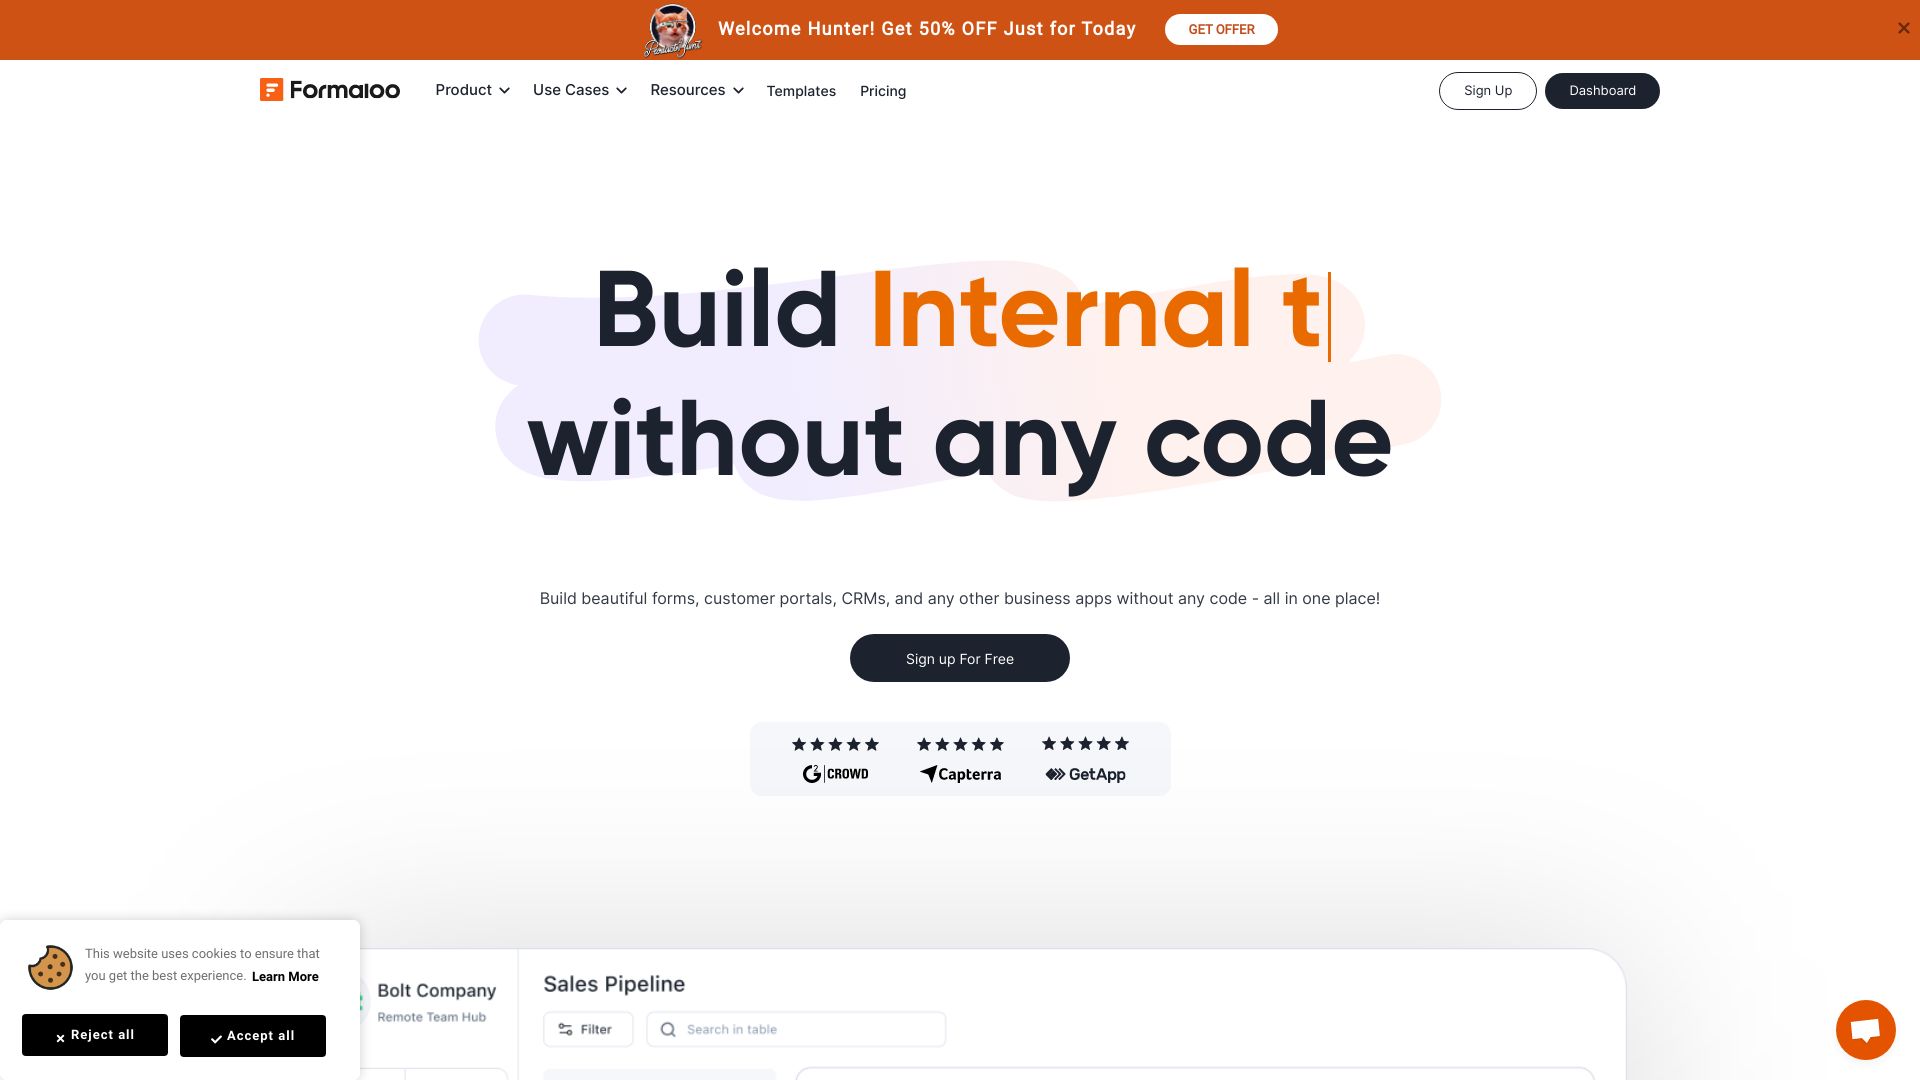Navigate to Pricing page
Viewport: 1920px width, 1080px height.
point(884,90)
